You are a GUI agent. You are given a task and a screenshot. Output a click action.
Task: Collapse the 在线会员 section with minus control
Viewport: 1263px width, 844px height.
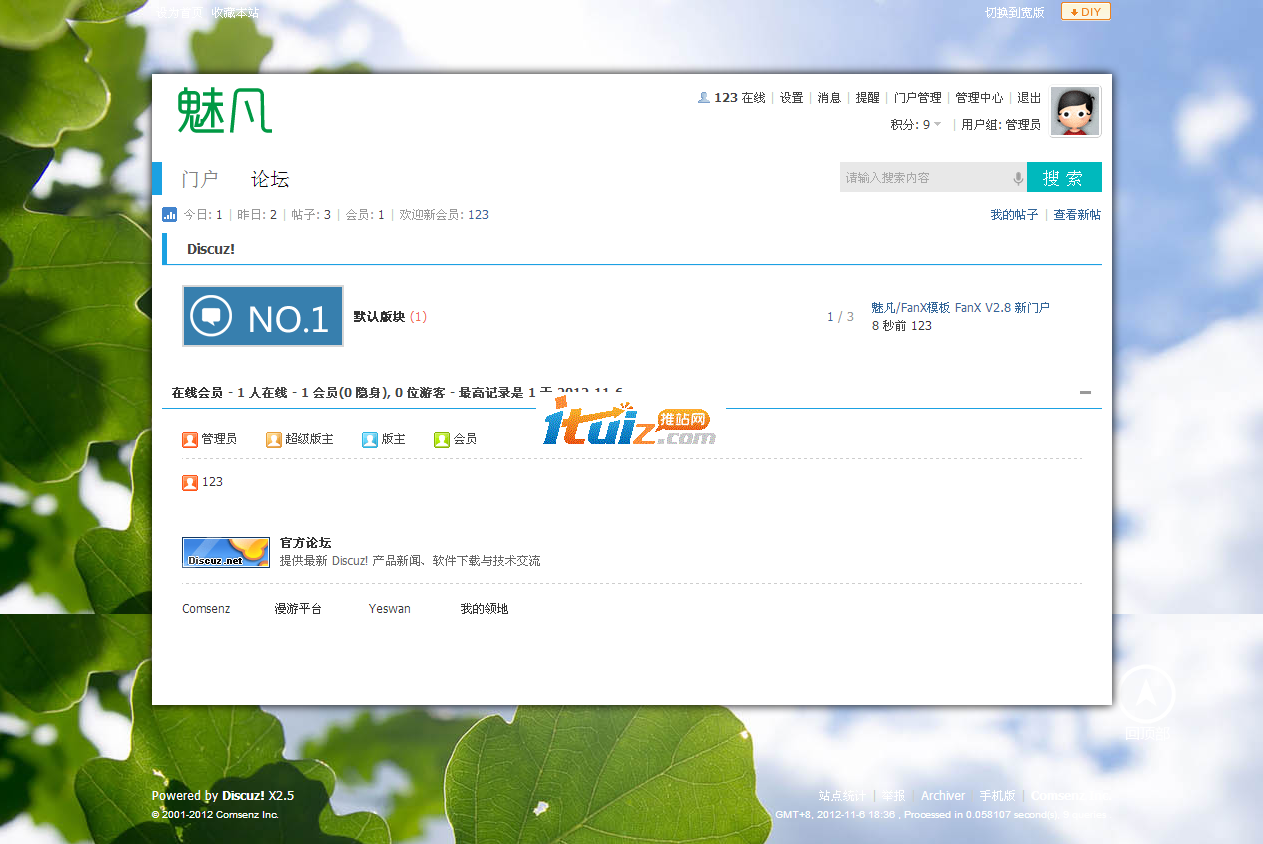click(1085, 394)
